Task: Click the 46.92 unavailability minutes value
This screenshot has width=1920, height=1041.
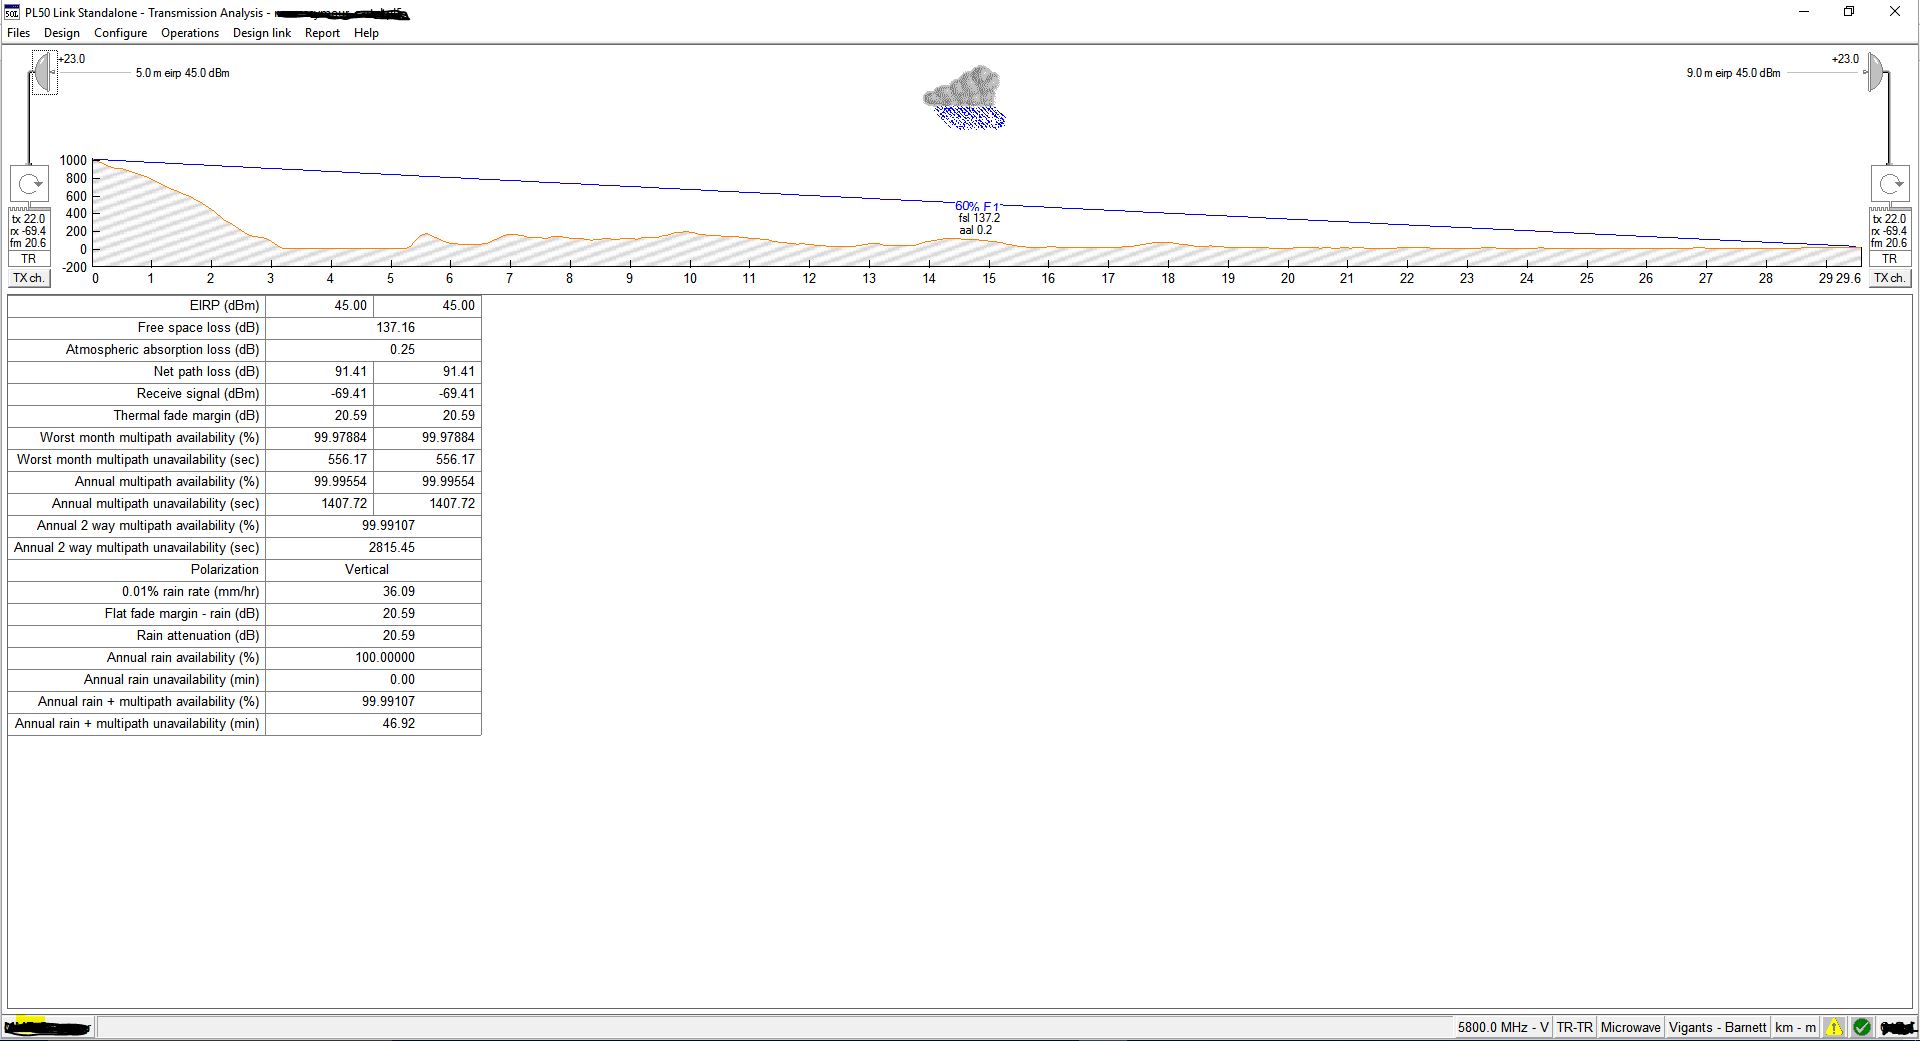Action: [x=399, y=723]
